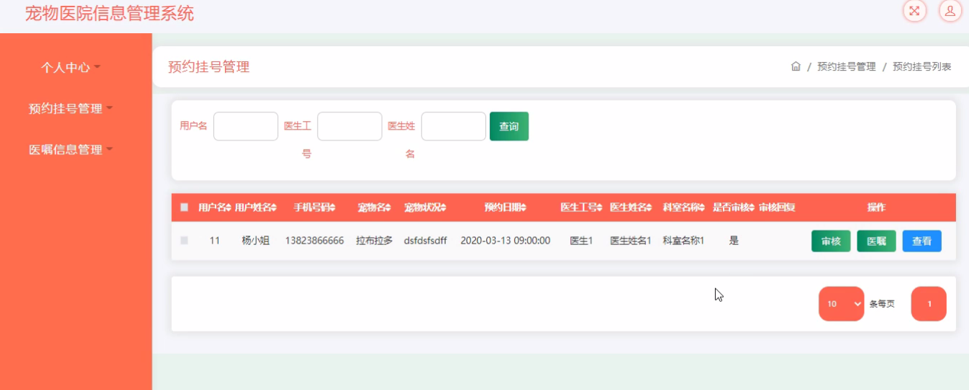The width and height of the screenshot is (969, 390).
Task: Sort by 宠物名 column arrows
Action: [x=389, y=208]
